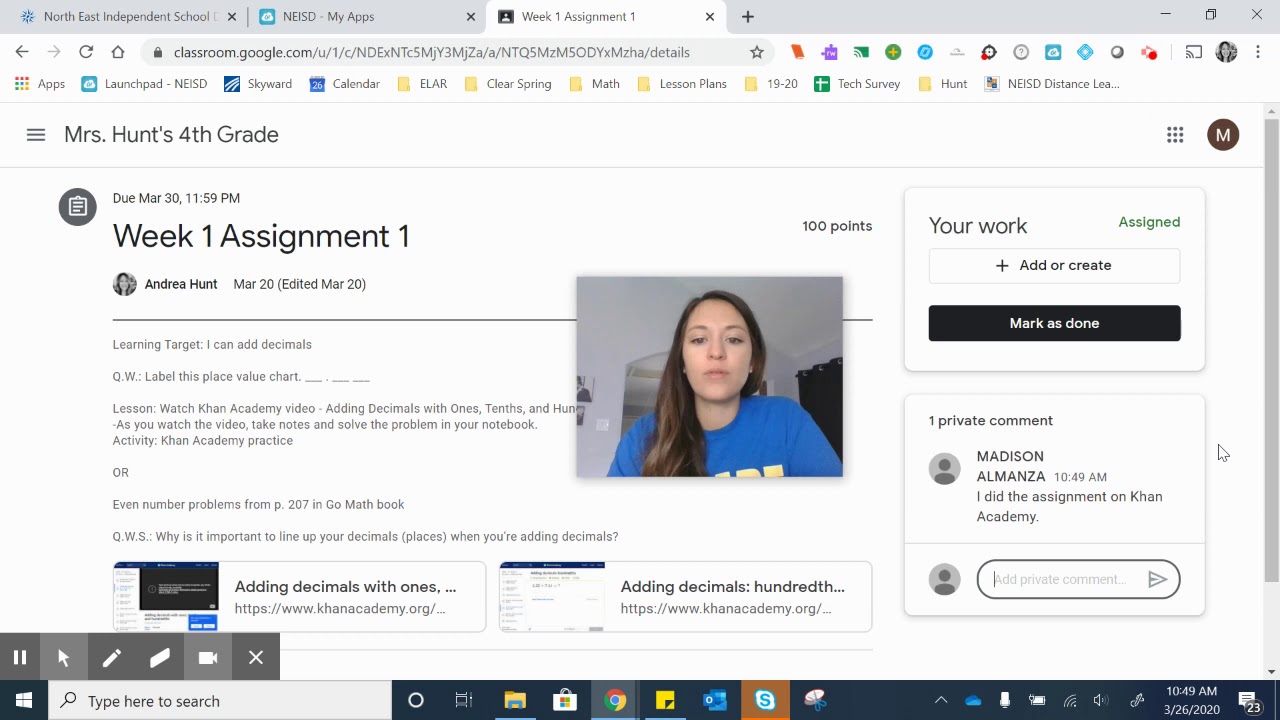
Task: Close the NEISD - My Apps tab
Action: 470,16
